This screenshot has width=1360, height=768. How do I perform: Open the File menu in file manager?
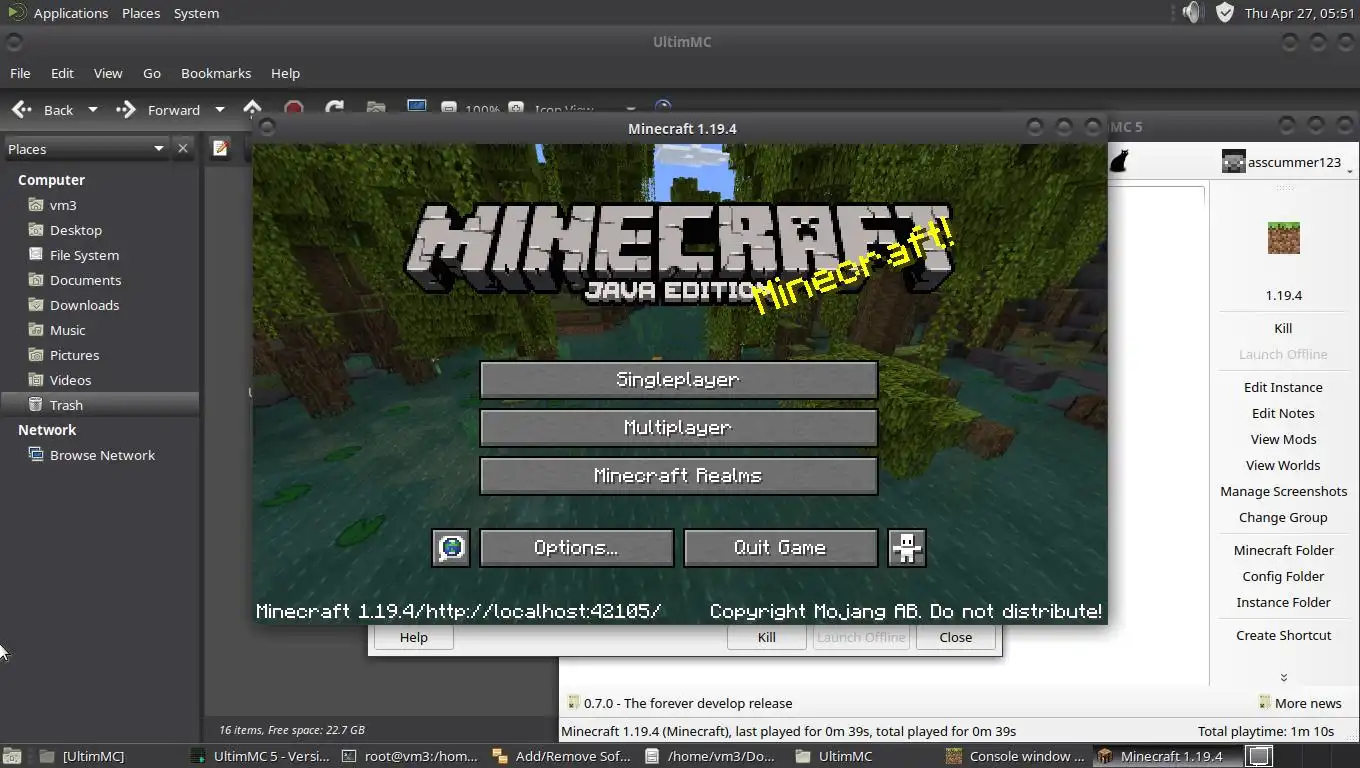click(x=20, y=73)
